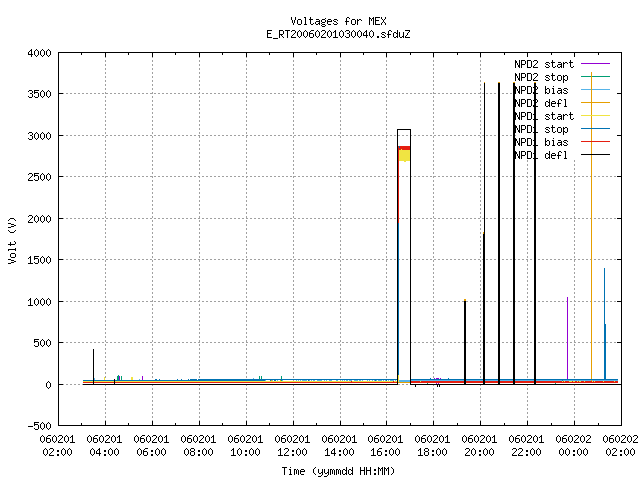Click the y-axis tick value -500
This screenshot has height=480, width=640.
[x=40, y=426]
